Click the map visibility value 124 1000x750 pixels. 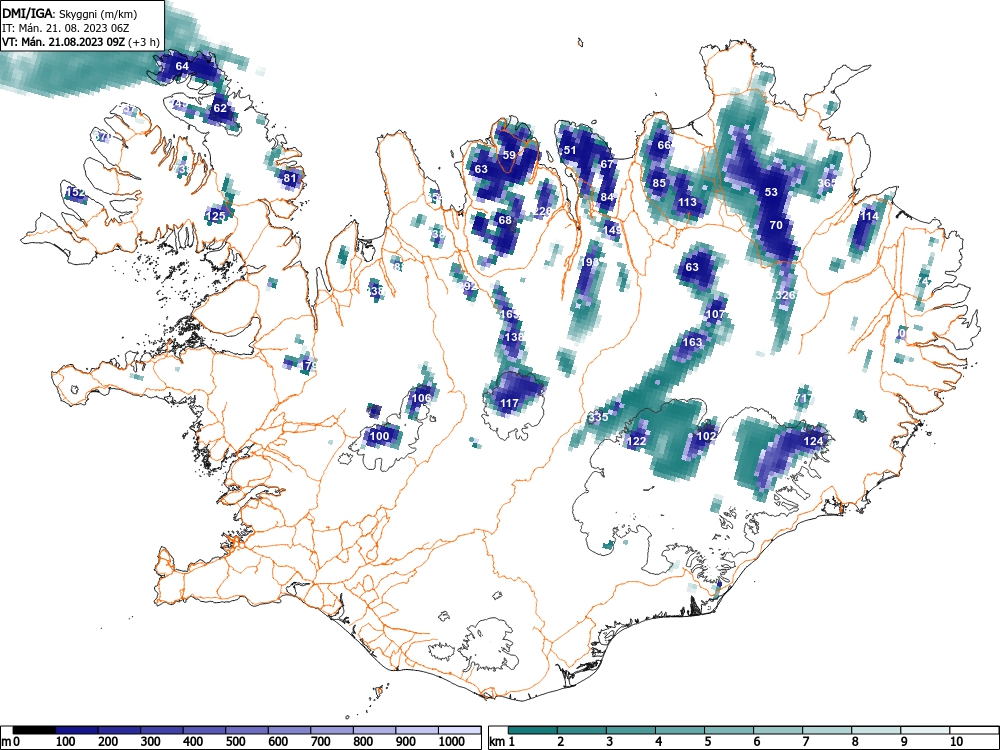(x=813, y=441)
